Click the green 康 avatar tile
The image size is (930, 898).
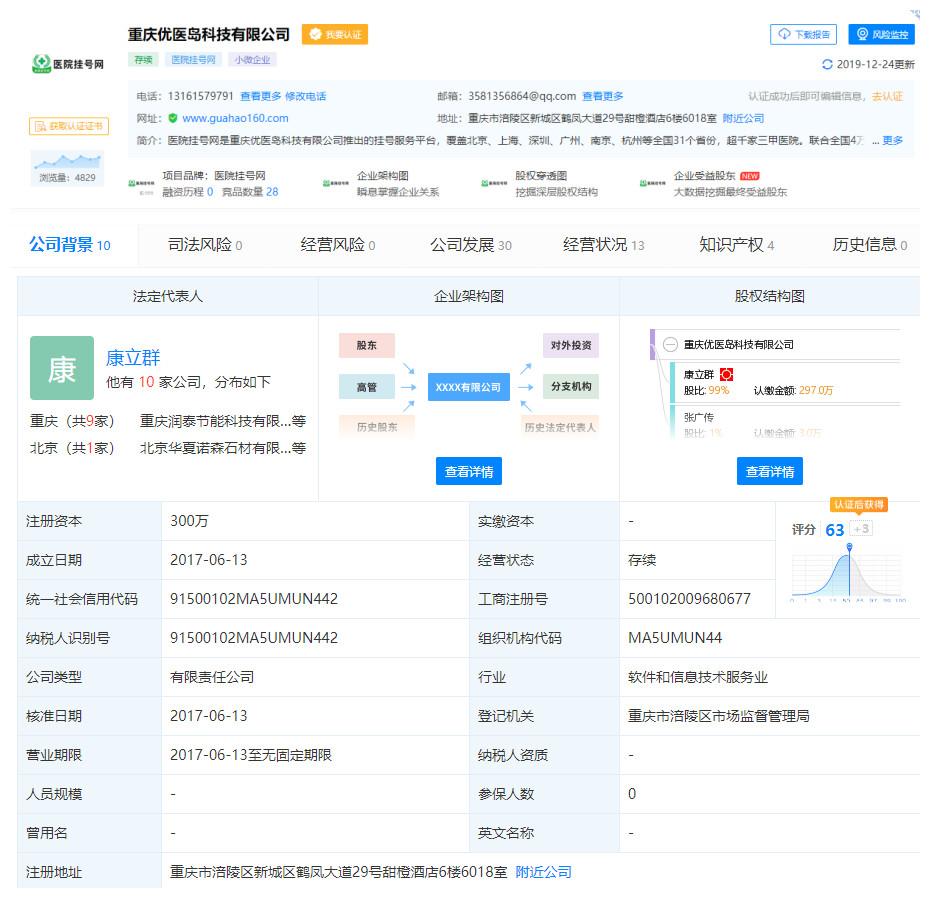click(62, 368)
